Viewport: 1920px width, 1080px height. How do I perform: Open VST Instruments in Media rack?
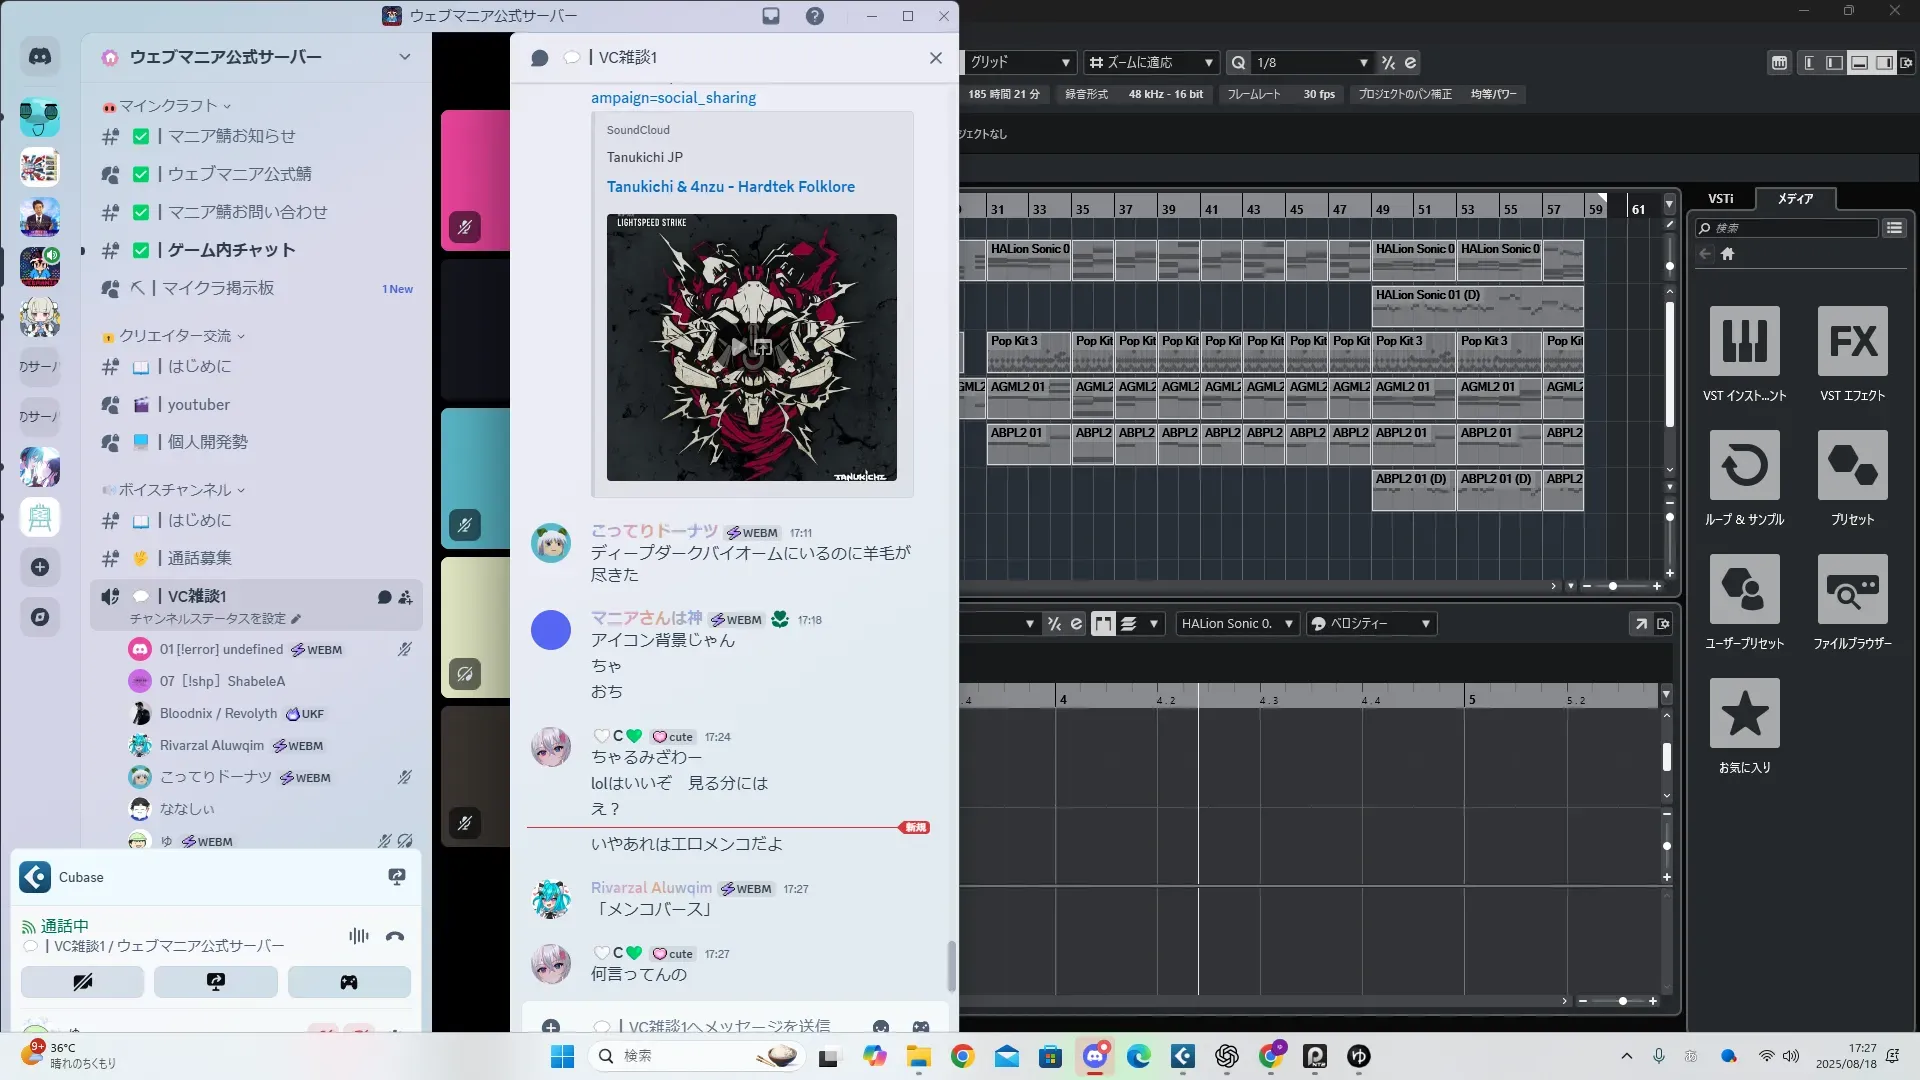pyautogui.click(x=1744, y=342)
